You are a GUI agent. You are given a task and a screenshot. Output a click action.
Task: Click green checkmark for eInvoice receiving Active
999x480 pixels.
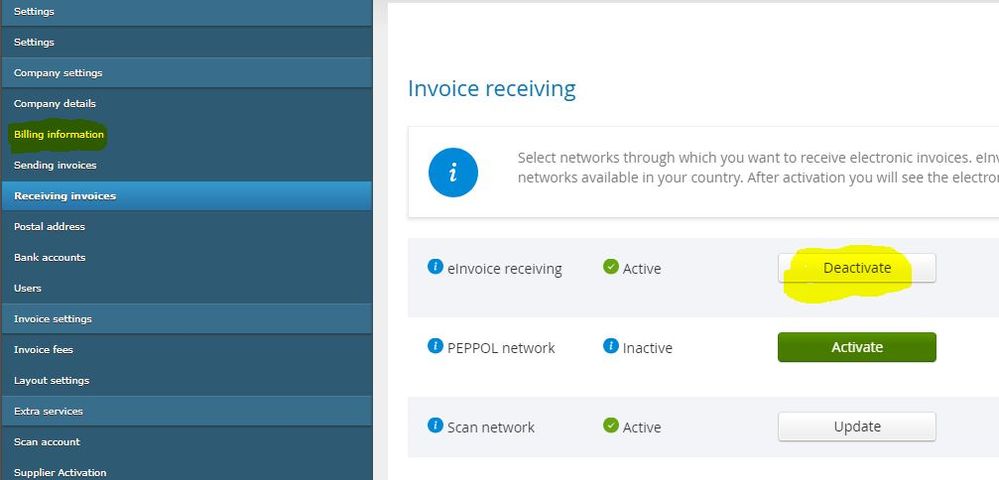coord(611,266)
